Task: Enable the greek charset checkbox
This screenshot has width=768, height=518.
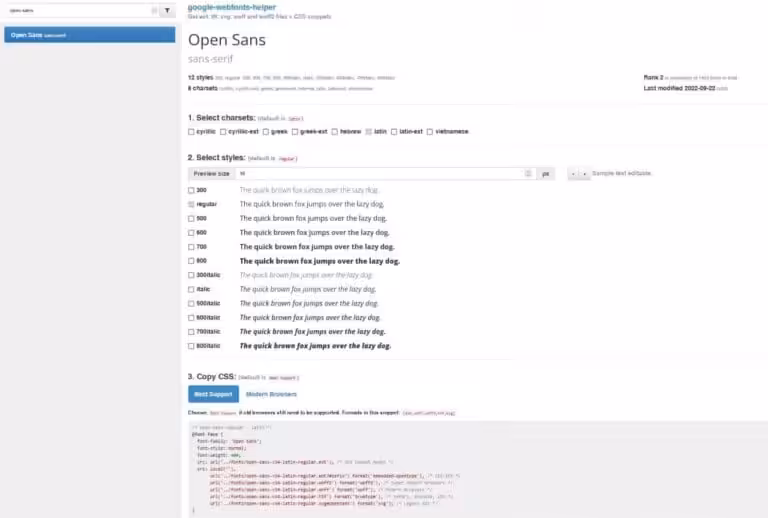Action: [265, 132]
